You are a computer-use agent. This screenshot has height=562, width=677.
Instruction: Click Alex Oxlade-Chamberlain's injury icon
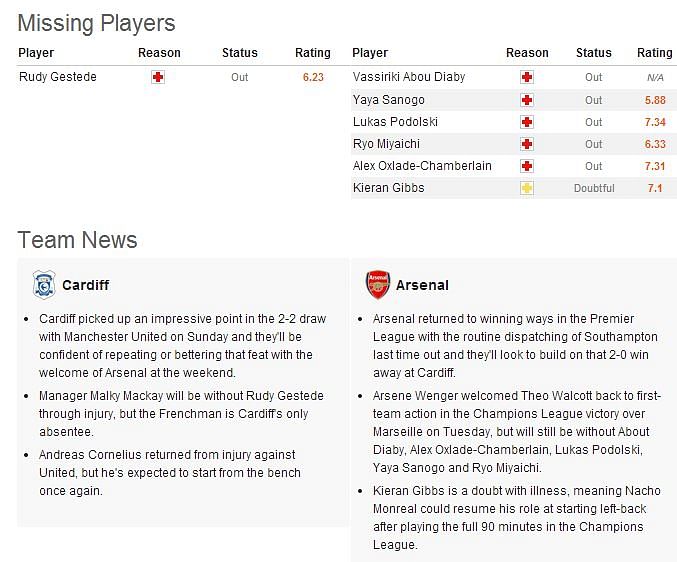point(527,166)
